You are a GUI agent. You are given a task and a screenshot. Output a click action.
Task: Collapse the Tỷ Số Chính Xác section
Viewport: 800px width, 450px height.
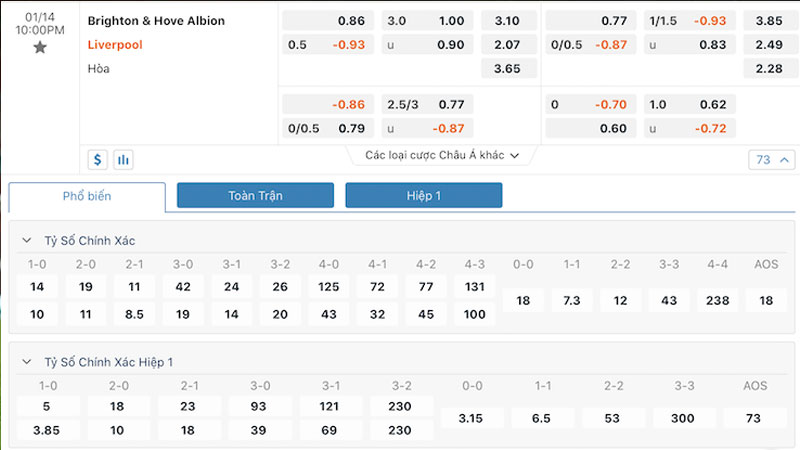[x=27, y=241]
